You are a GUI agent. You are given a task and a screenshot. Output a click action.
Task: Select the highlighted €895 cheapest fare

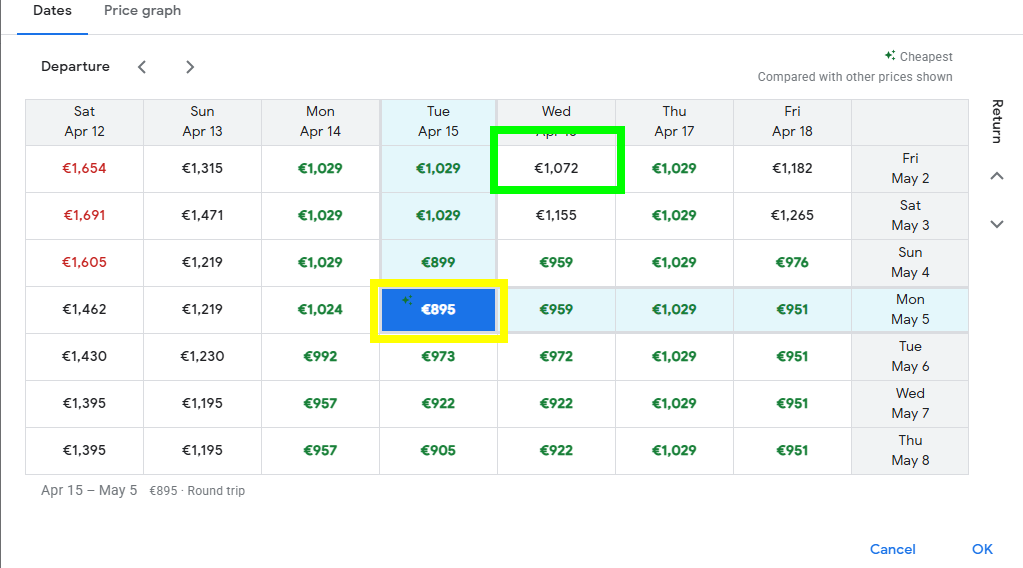point(438,310)
